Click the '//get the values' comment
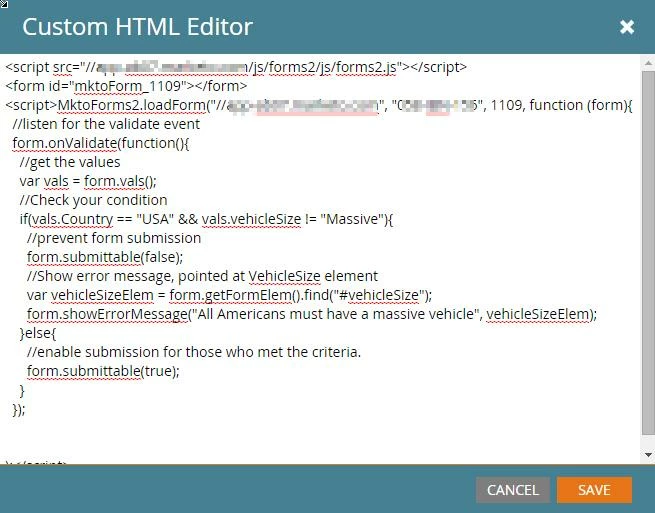The image size is (655, 513). coord(70,162)
